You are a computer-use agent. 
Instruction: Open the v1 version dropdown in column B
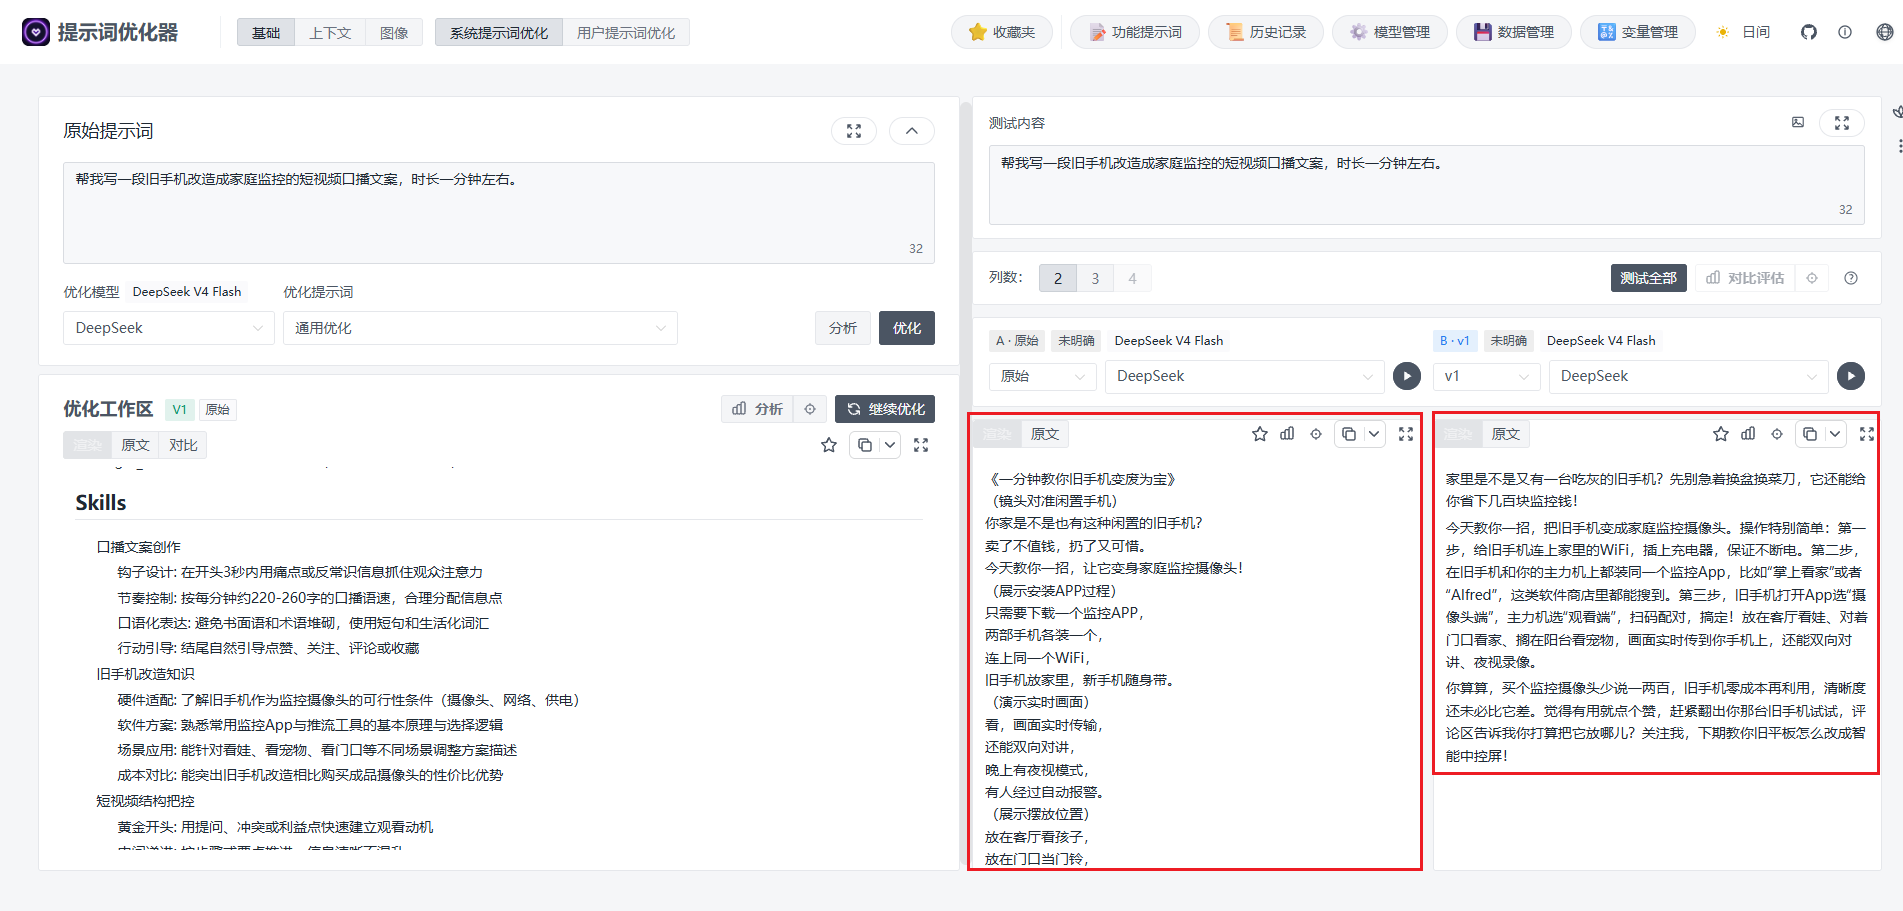(1486, 376)
